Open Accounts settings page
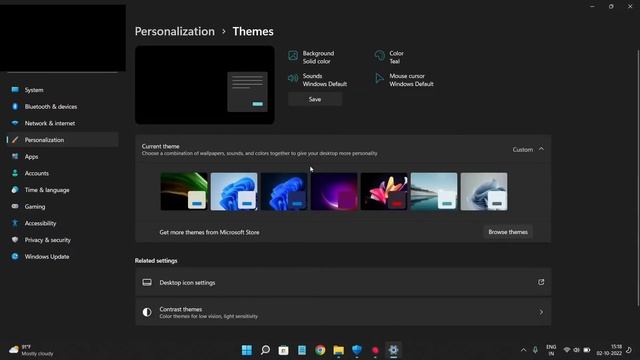Screen dimensions: 640x360 pyautogui.click(x=62, y=173)
